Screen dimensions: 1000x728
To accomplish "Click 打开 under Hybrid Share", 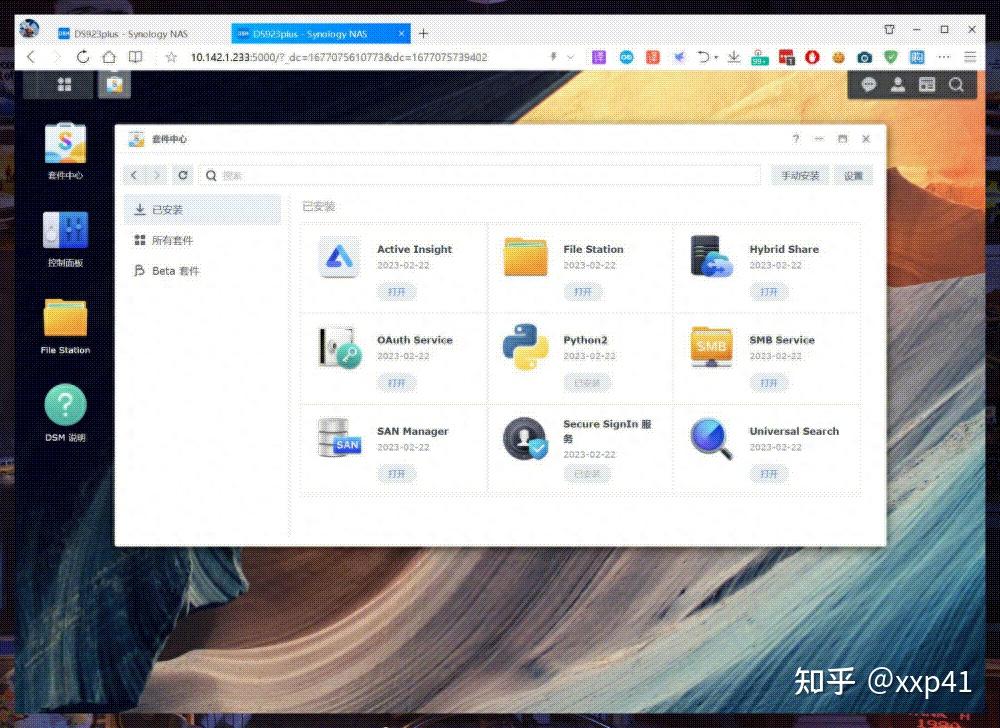I will point(768,292).
